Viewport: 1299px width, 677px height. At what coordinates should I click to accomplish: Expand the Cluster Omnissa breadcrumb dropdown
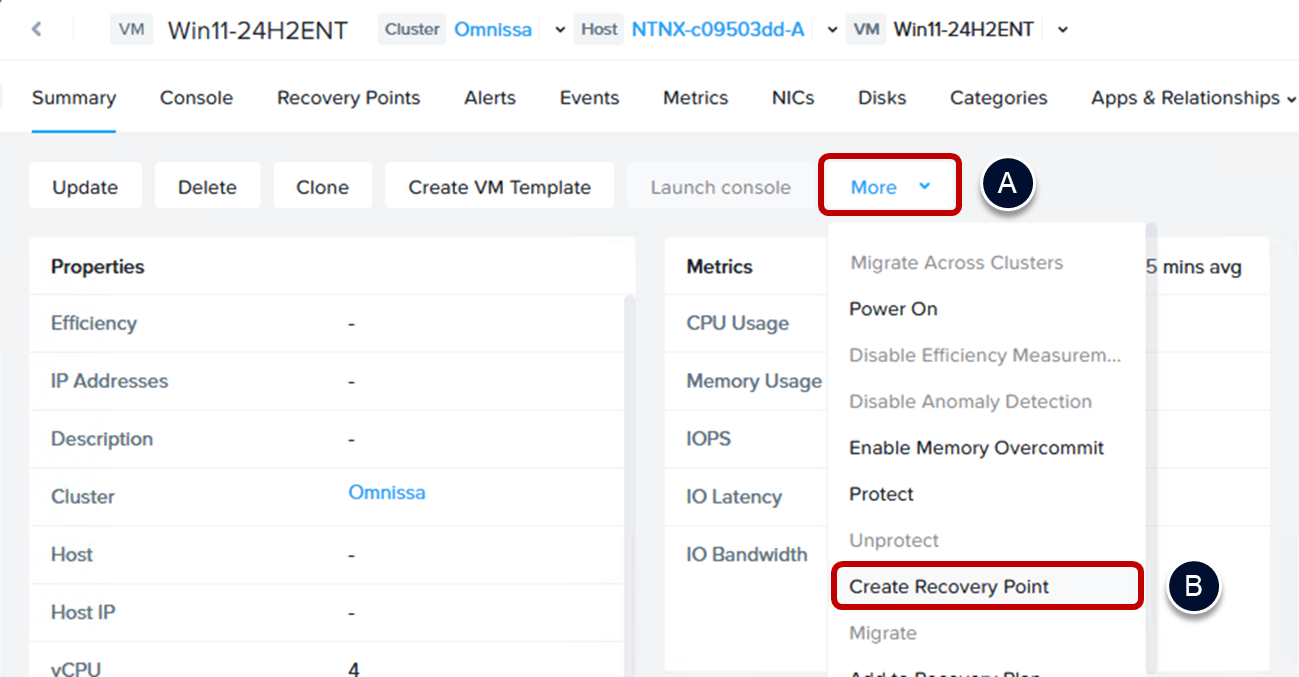click(x=559, y=30)
